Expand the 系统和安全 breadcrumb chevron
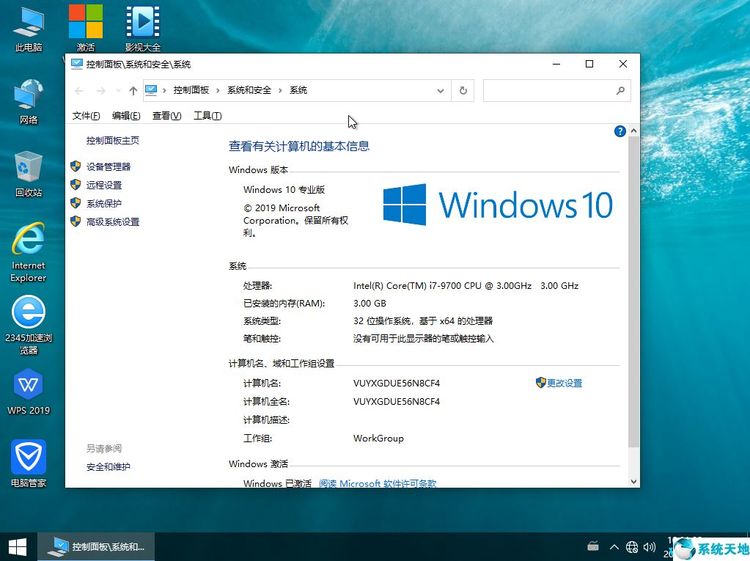Viewport: 750px width, 561px height. tap(280, 91)
